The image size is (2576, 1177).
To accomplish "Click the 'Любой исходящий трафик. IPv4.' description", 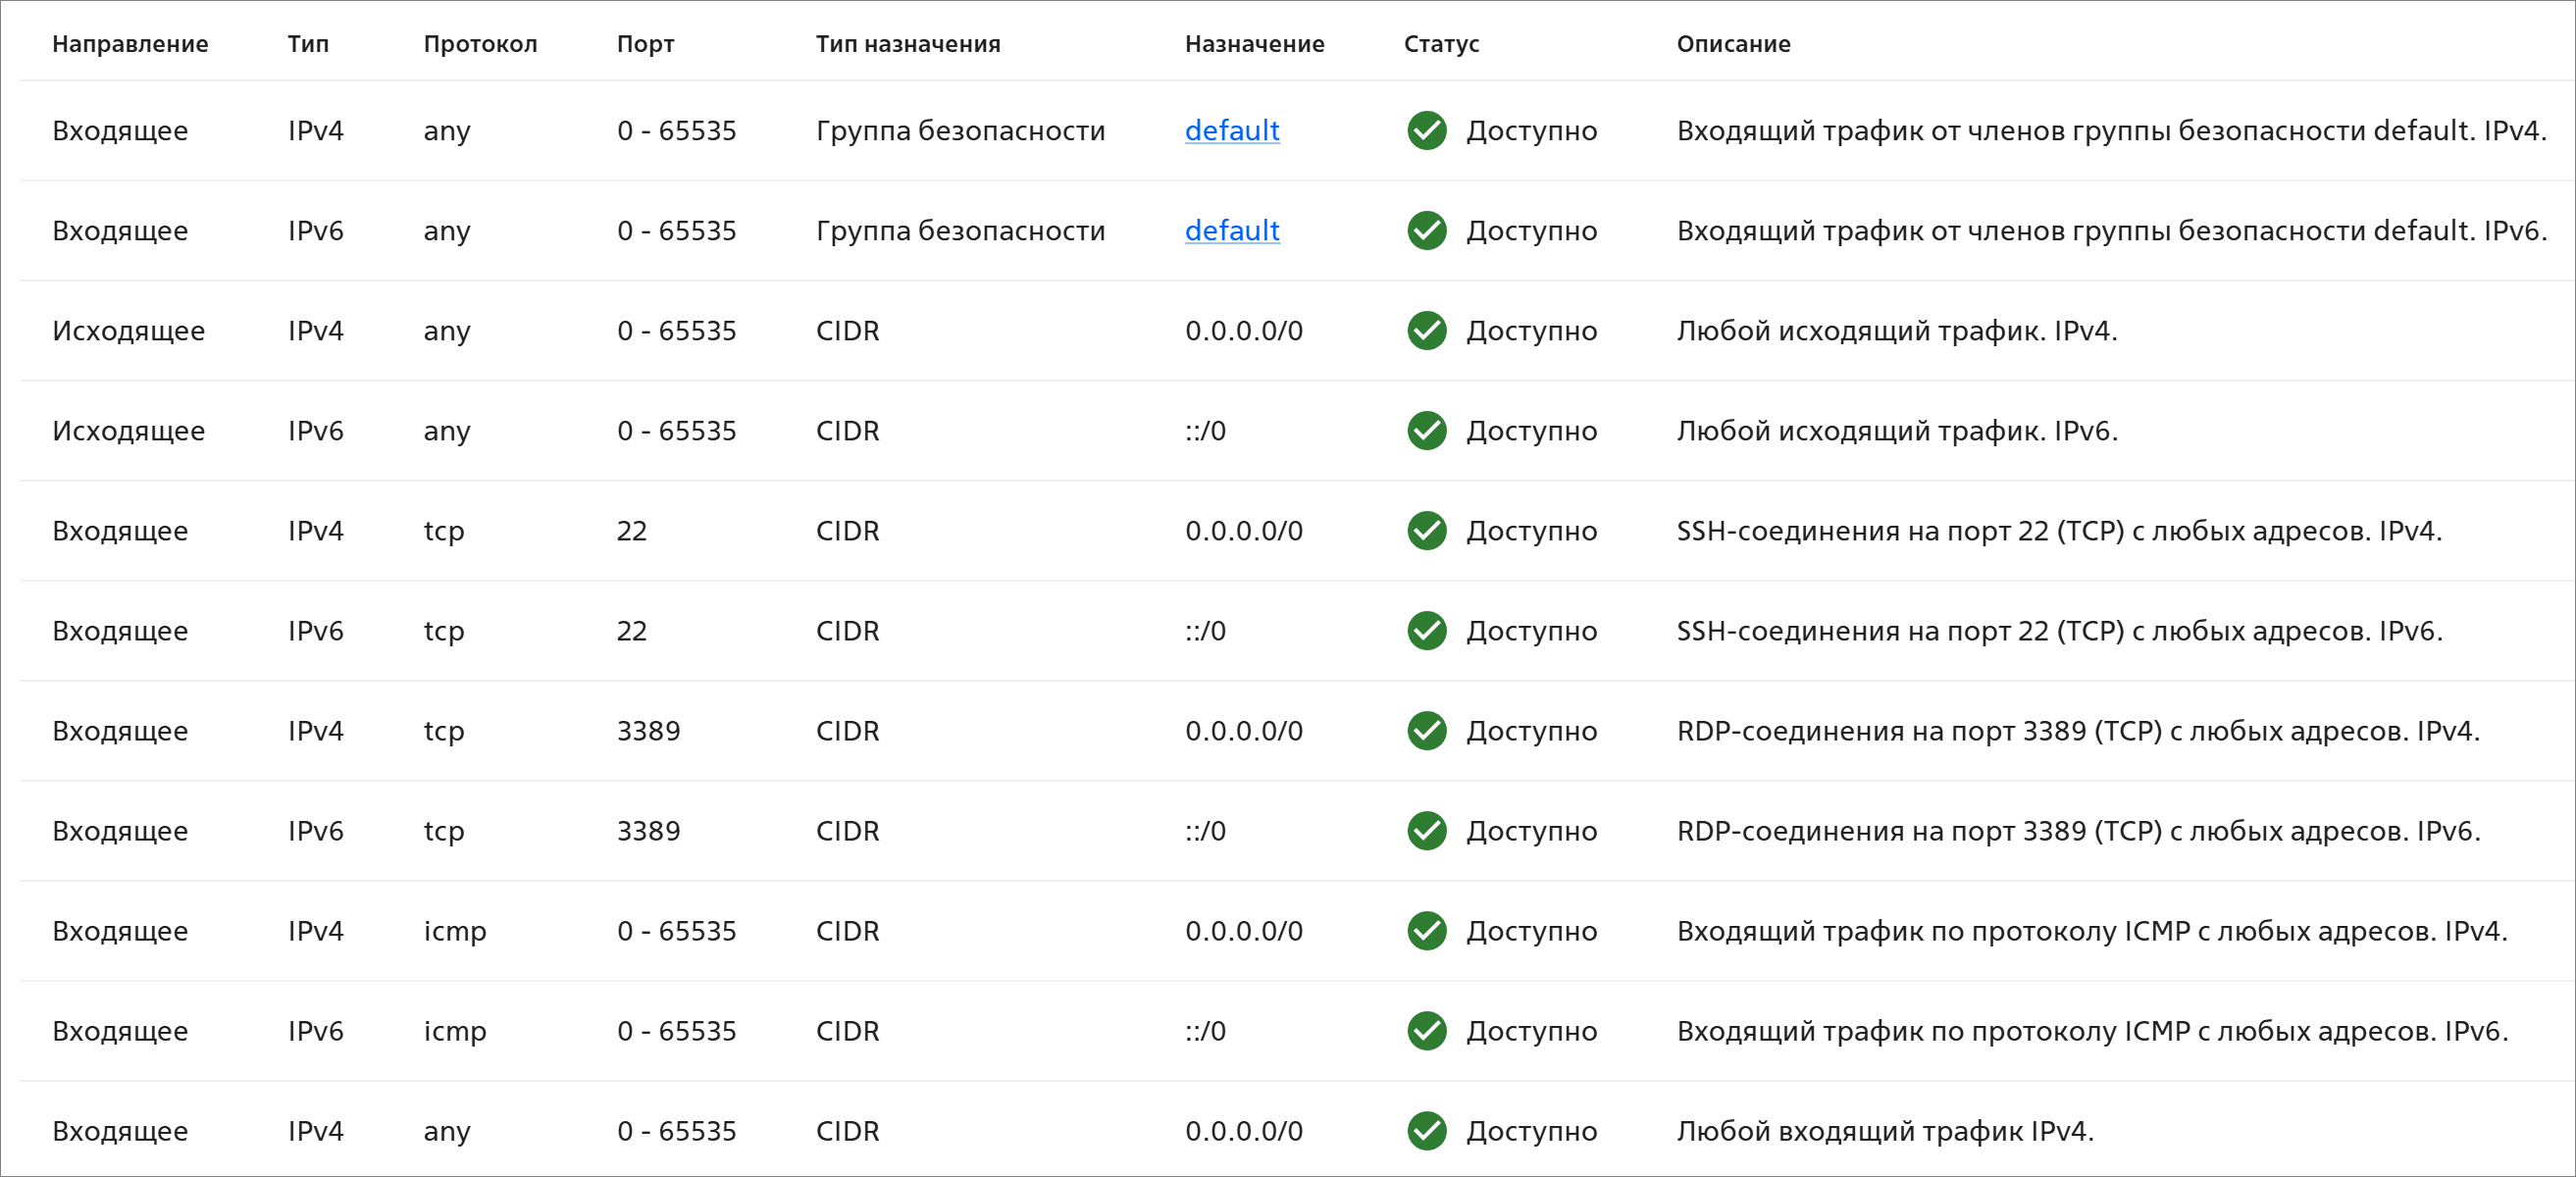I will point(1897,331).
